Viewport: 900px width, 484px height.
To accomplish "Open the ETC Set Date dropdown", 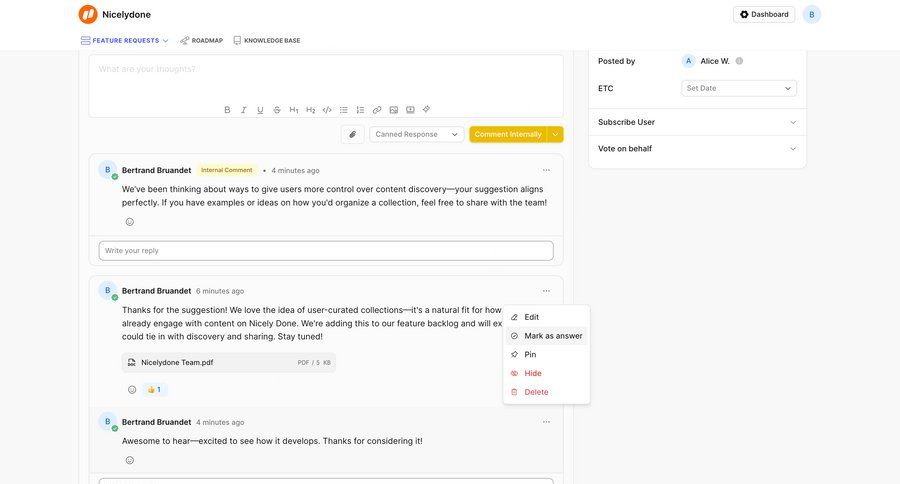I will coord(739,88).
